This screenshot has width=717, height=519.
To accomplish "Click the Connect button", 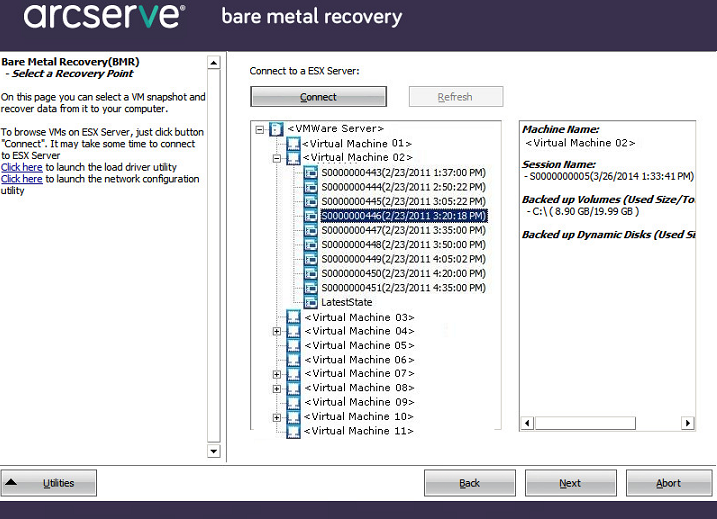I will tap(318, 97).
